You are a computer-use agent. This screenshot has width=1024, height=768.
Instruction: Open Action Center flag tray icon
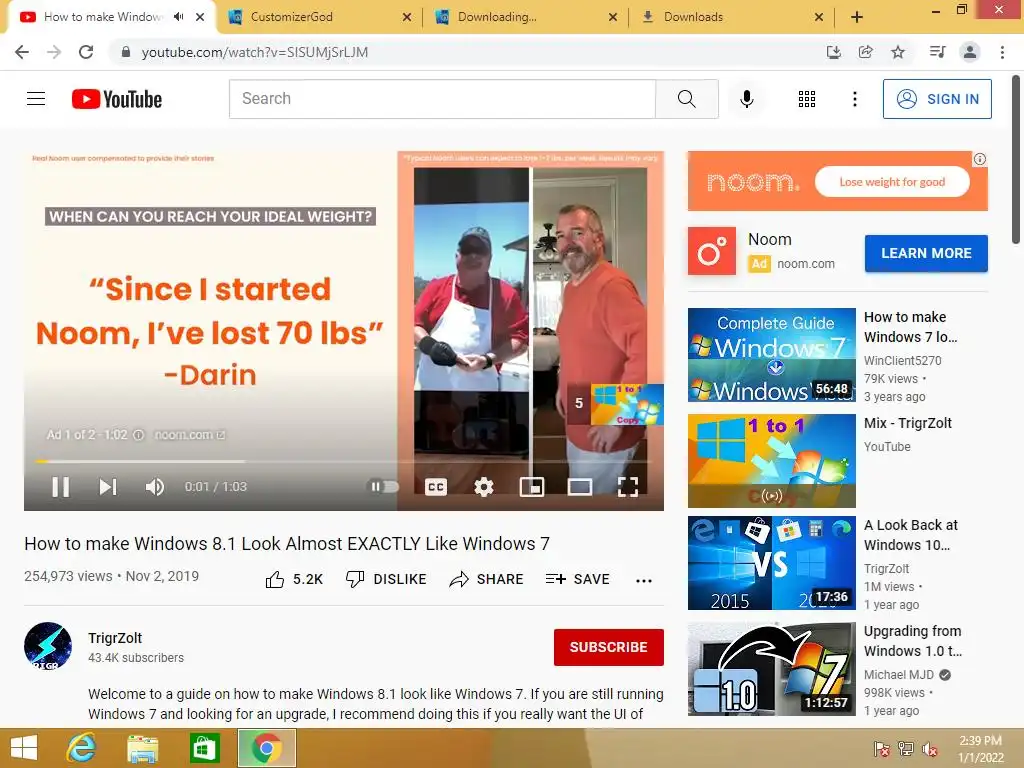pyautogui.click(x=882, y=749)
